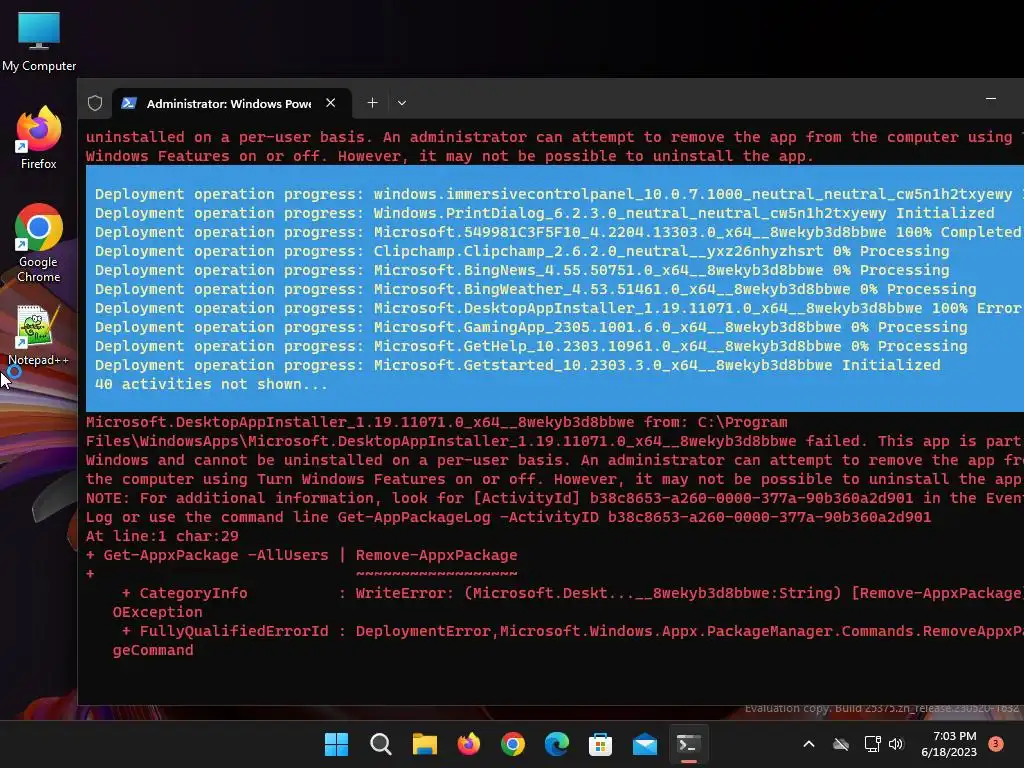The image size is (1024, 768).
Task: Open notification badge showing 3
Action: click(x=996, y=744)
